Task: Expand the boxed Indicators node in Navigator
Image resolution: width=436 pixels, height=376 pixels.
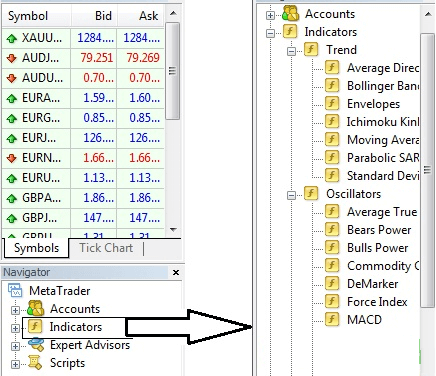Action: (15, 328)
